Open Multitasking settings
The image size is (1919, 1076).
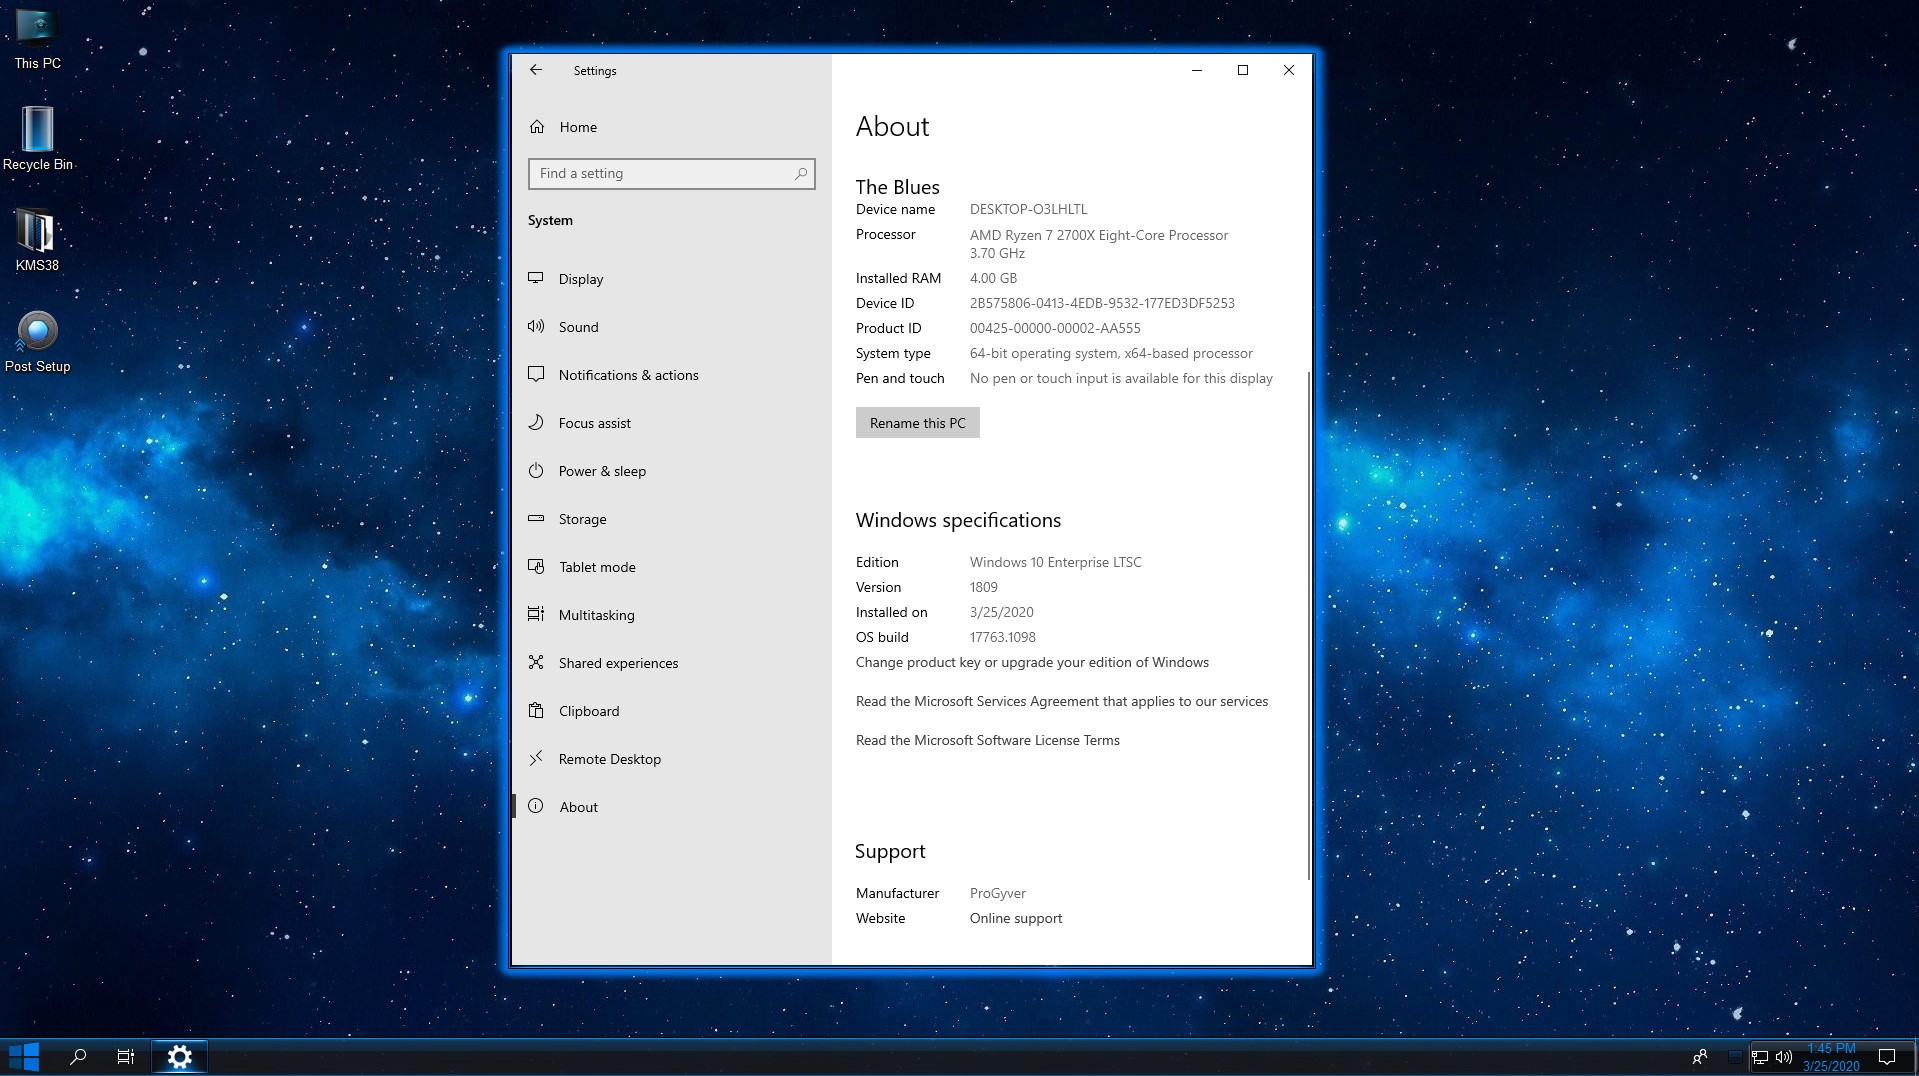(671, 615)
